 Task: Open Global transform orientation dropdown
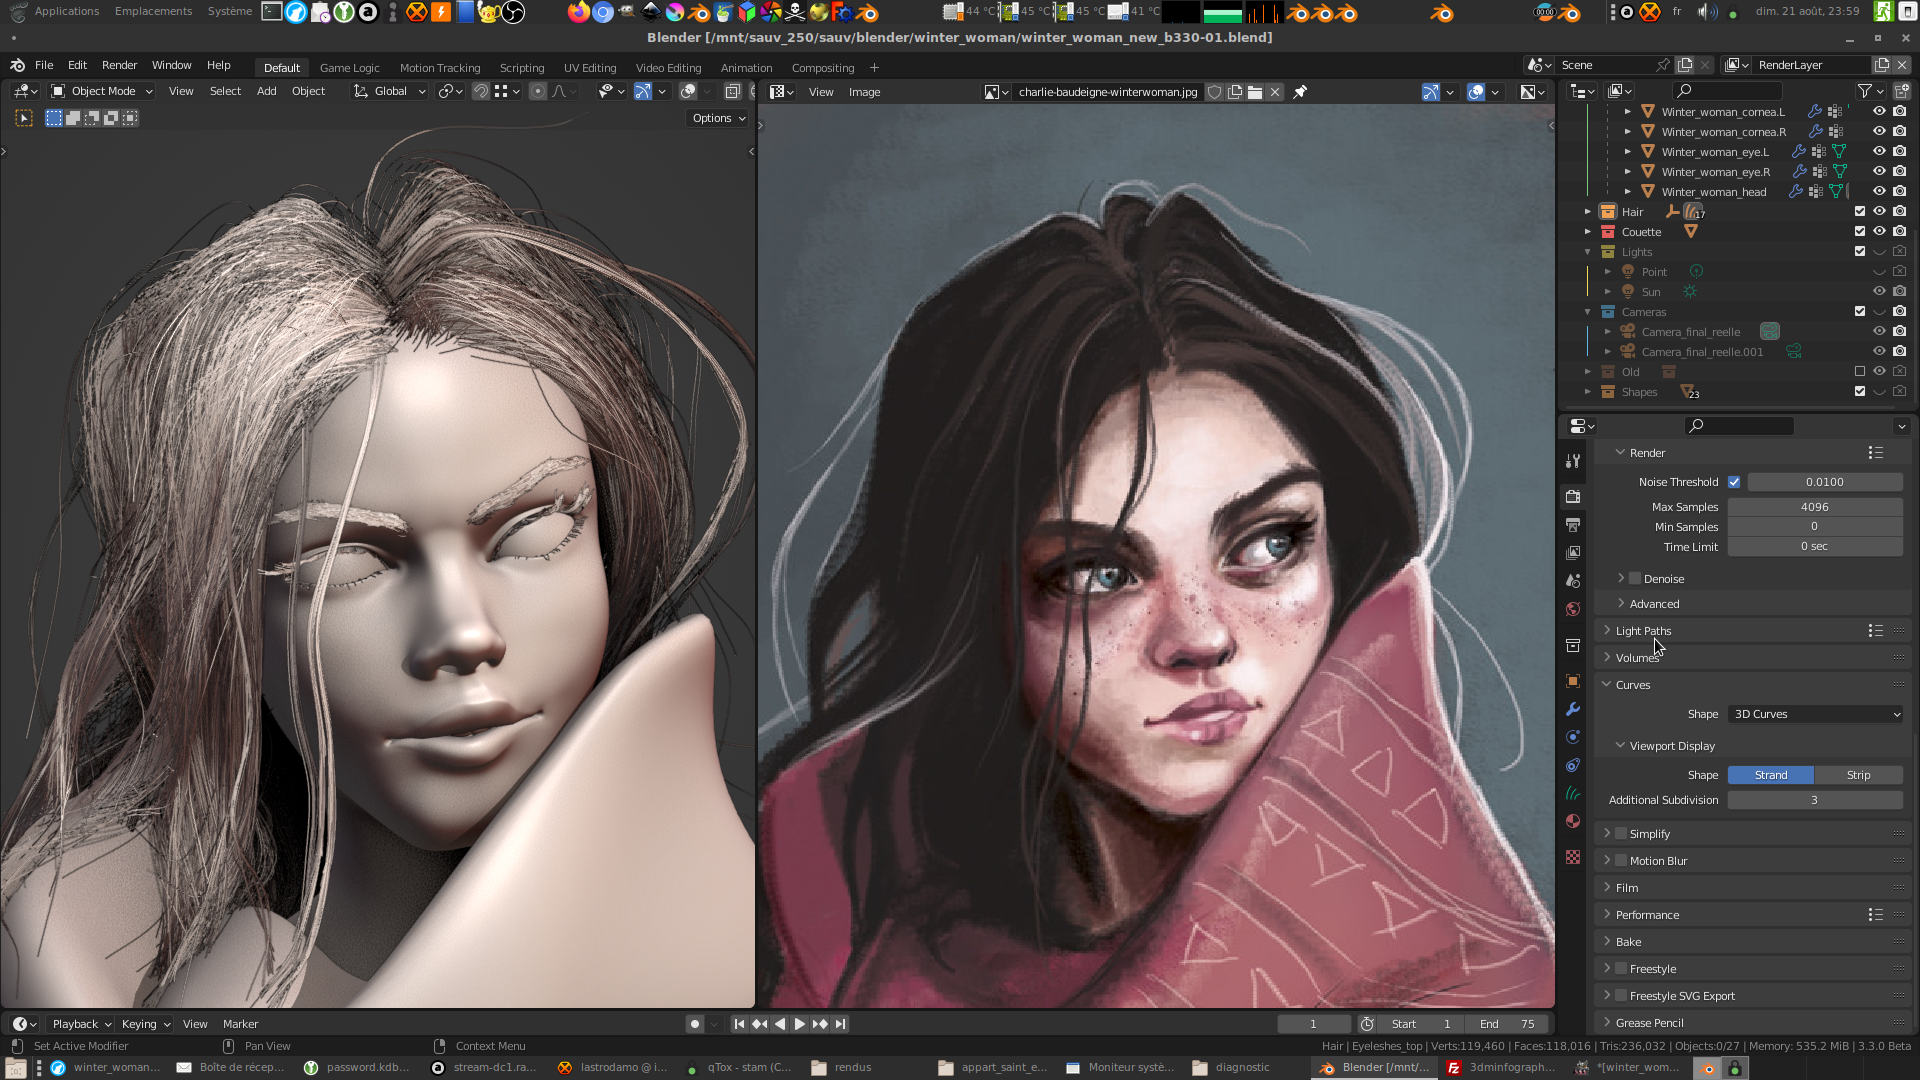point(390,91)
